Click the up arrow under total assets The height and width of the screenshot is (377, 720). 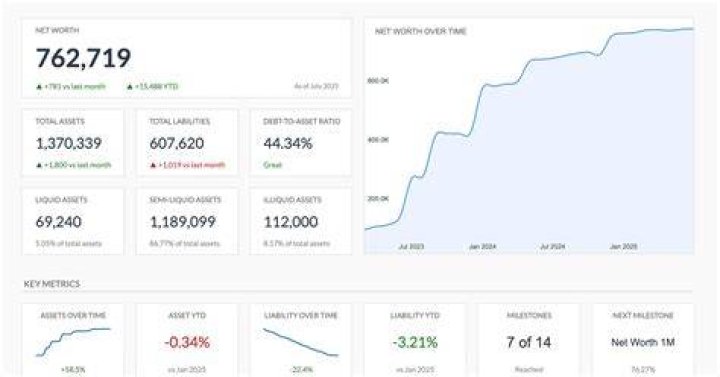[x=39, y=165]
